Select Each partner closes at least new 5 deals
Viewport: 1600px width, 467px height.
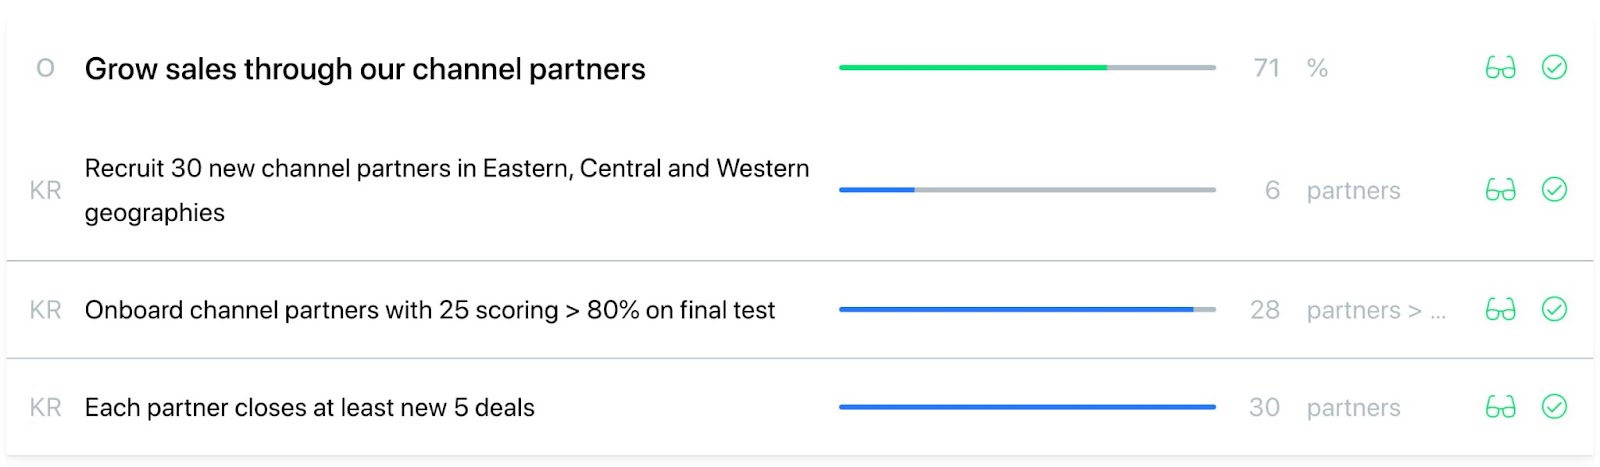309,408
